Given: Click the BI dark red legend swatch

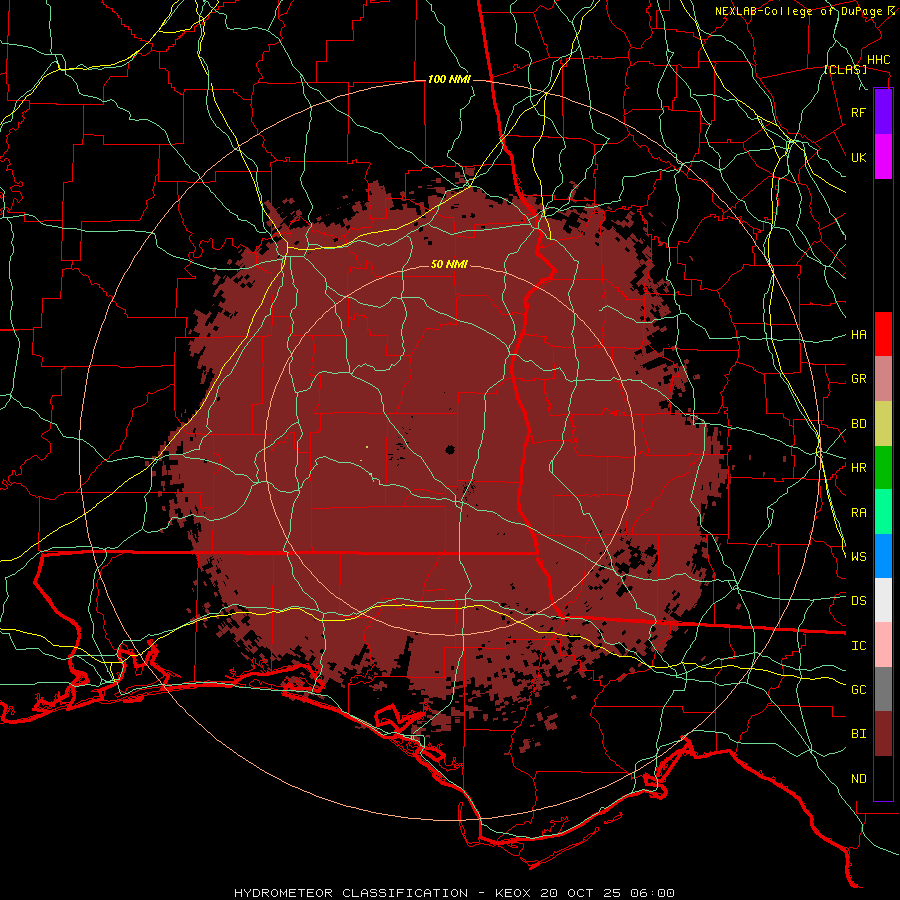Looking at the screenshot, I should [883, 734].
